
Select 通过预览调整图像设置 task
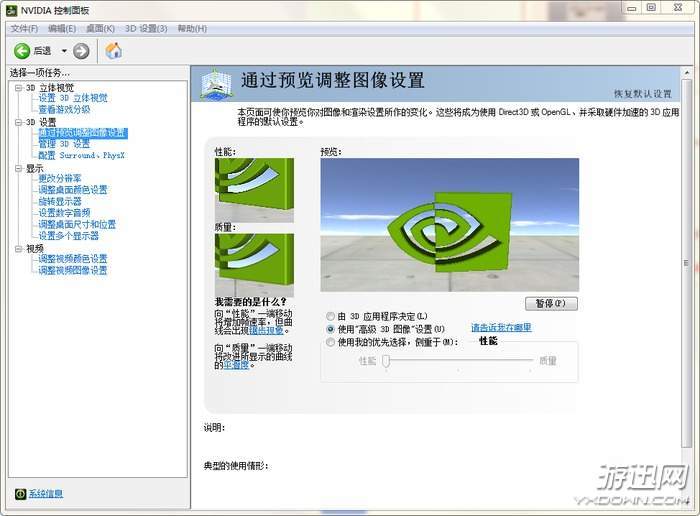[x=83, y=133]
